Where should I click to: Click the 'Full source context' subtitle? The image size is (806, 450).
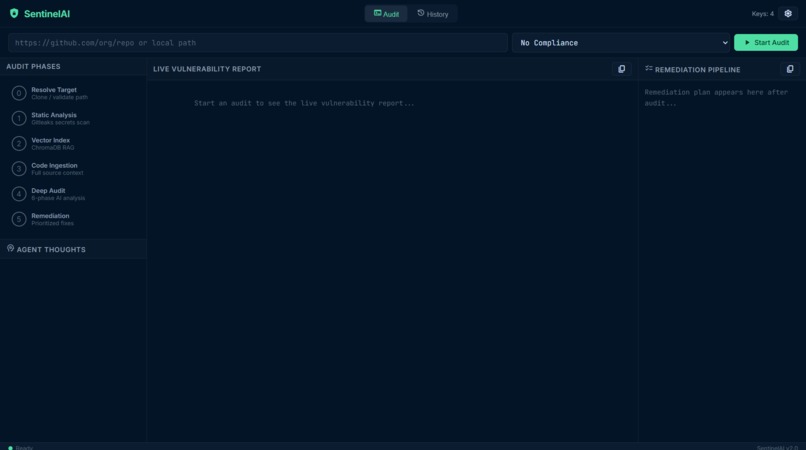57,173
